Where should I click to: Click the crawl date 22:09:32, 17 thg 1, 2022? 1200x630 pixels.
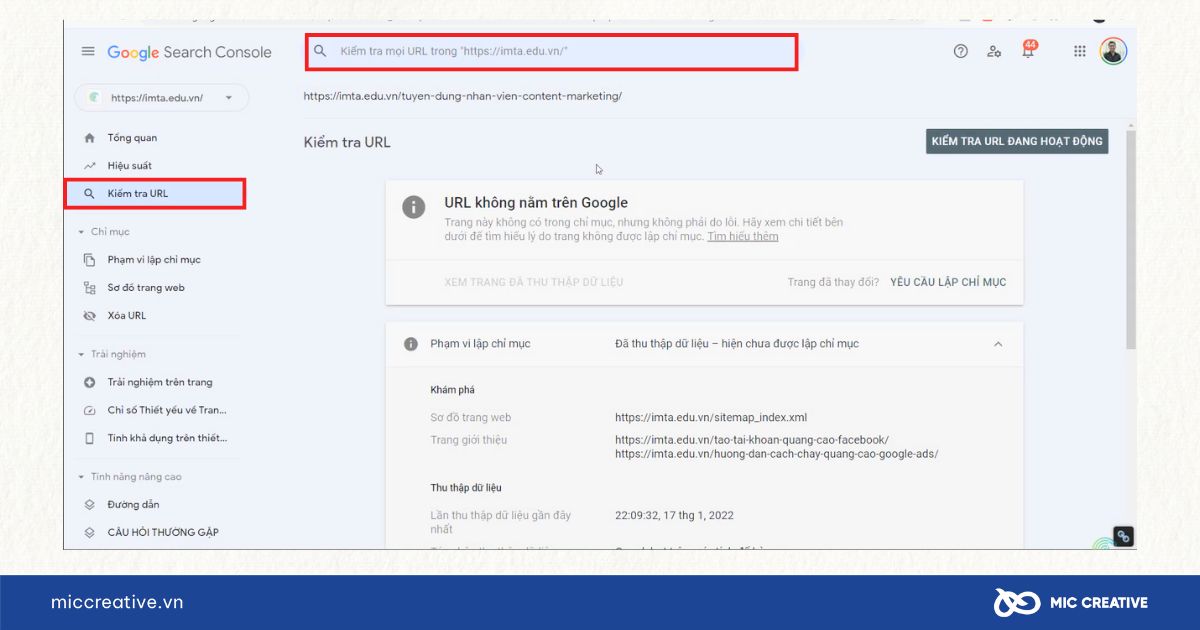[674, 516]
